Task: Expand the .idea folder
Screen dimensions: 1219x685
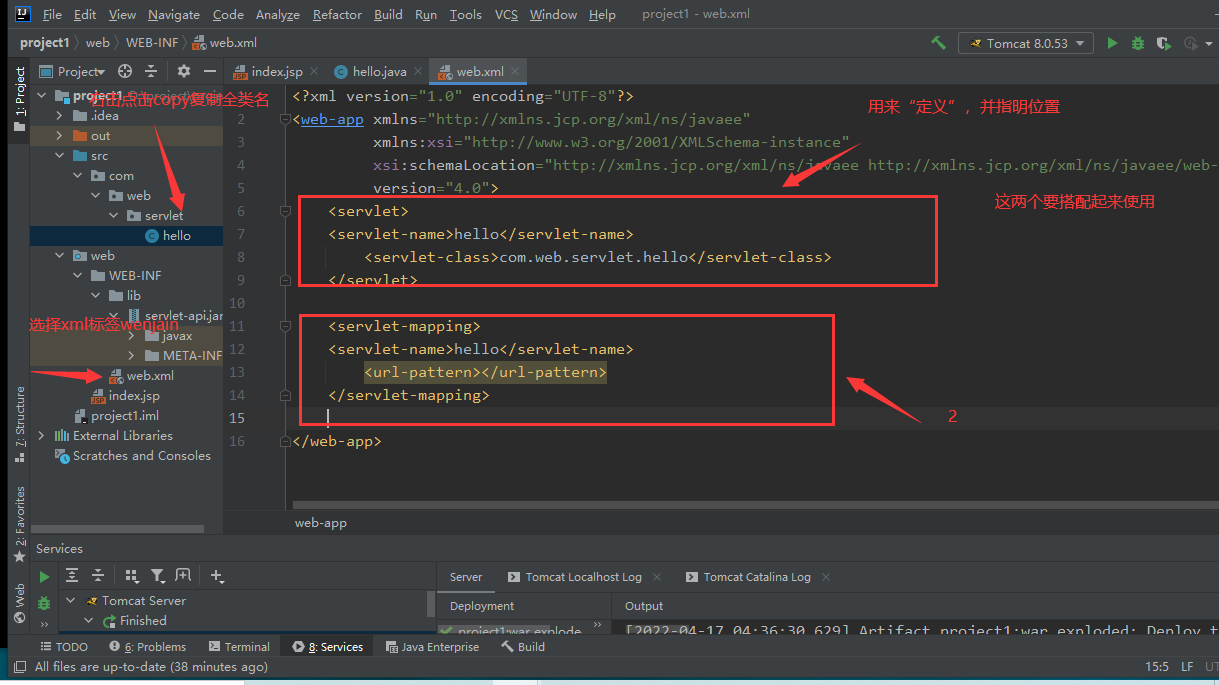Action: (x=59, y=115)
